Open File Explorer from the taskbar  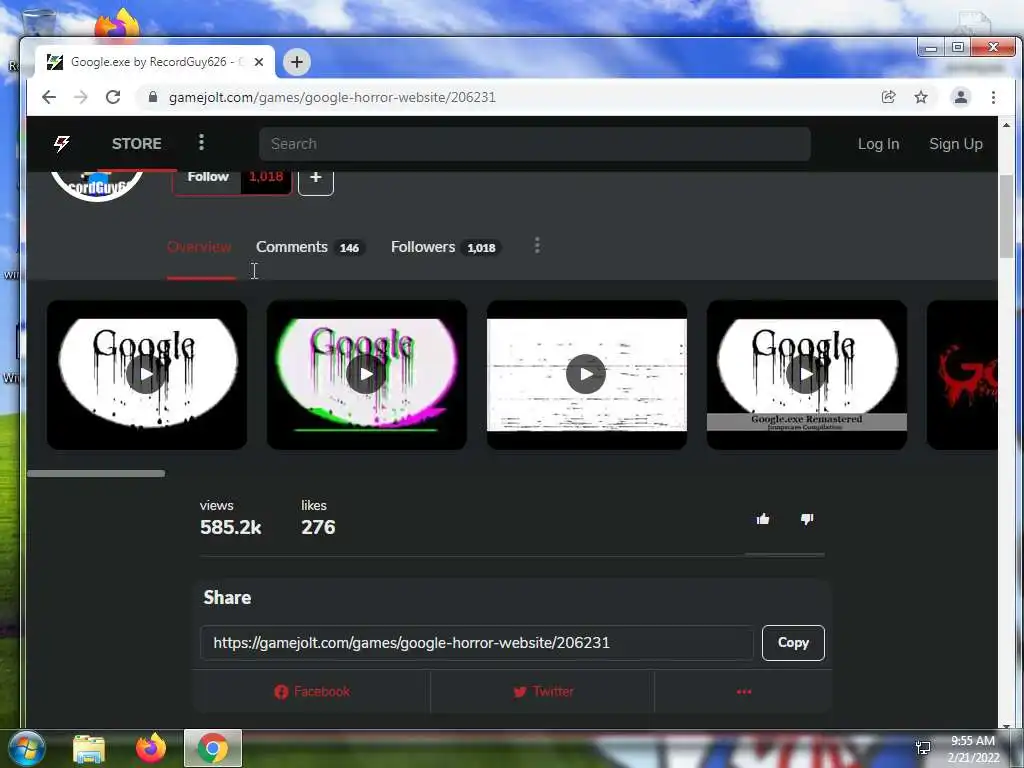(x=89, y=748)
